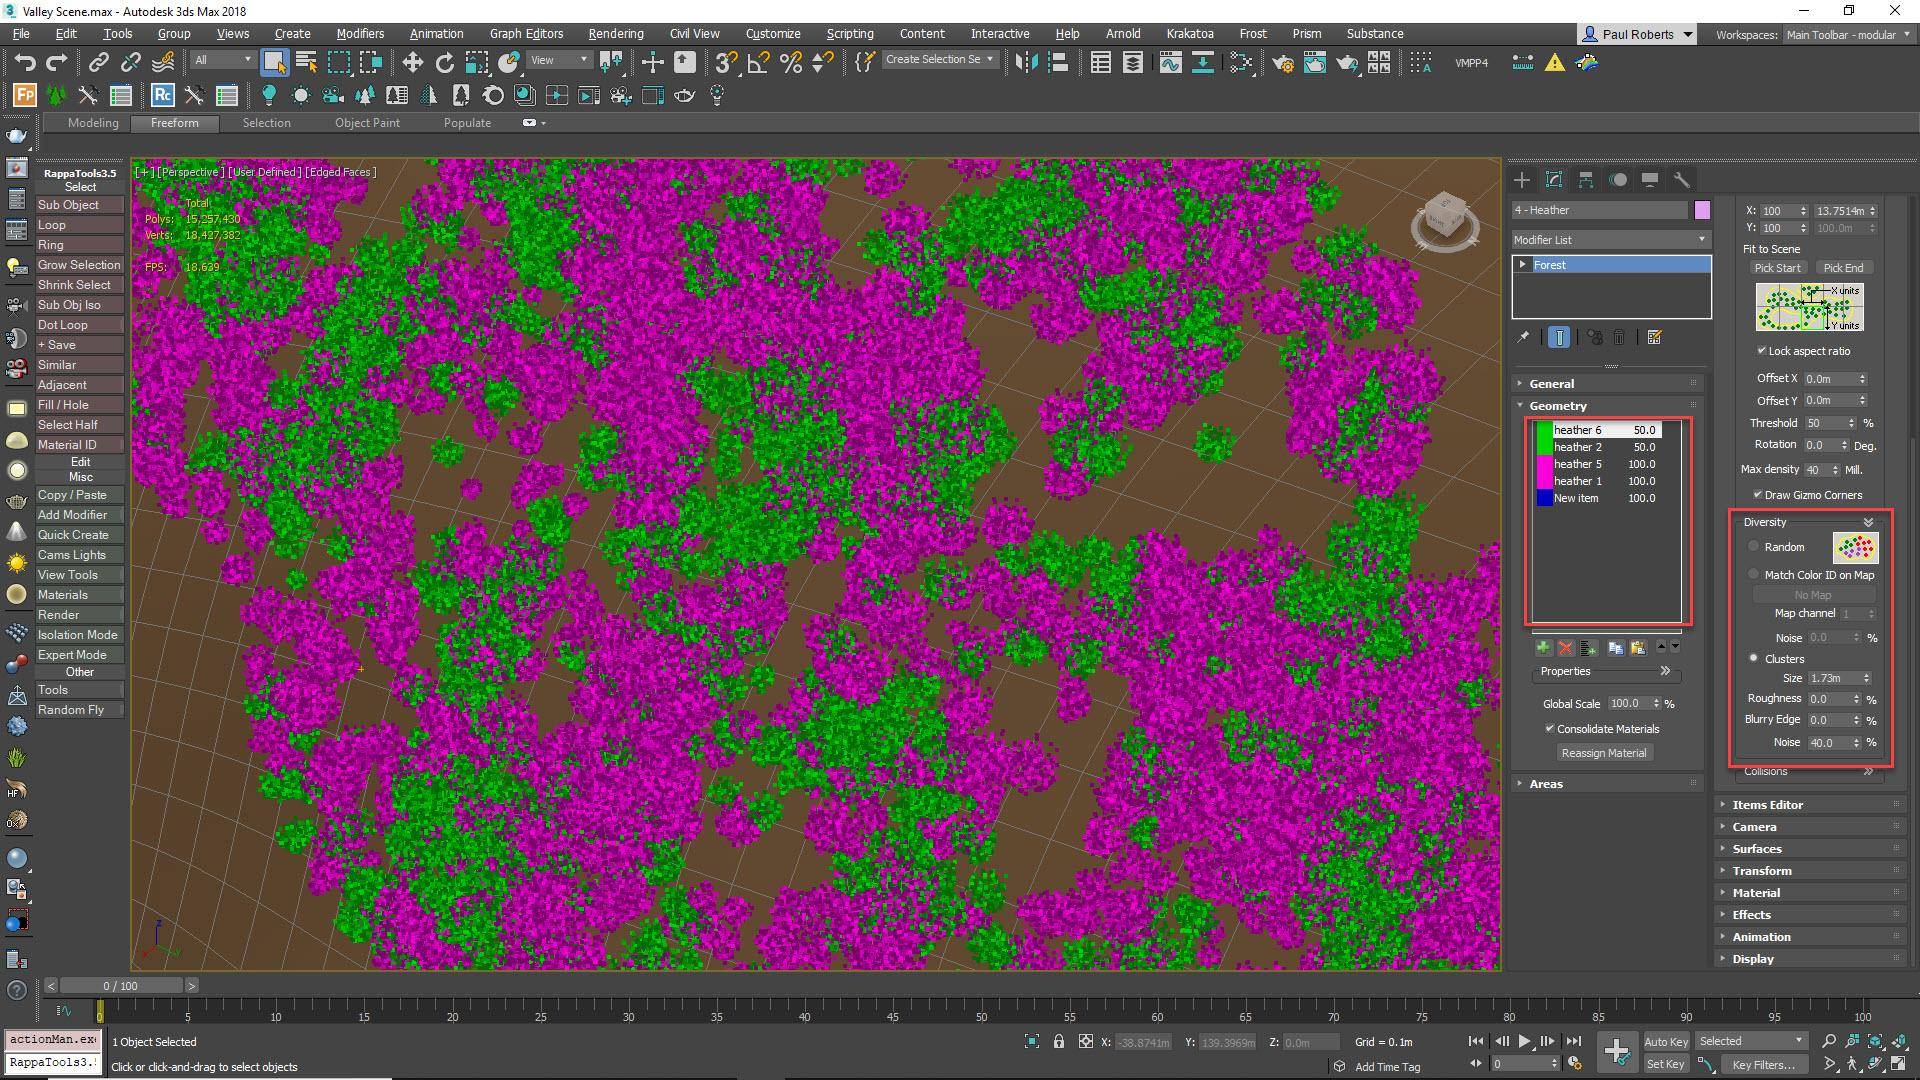
Task: Click the Heather color swatch
Action: click(1703, 210)
